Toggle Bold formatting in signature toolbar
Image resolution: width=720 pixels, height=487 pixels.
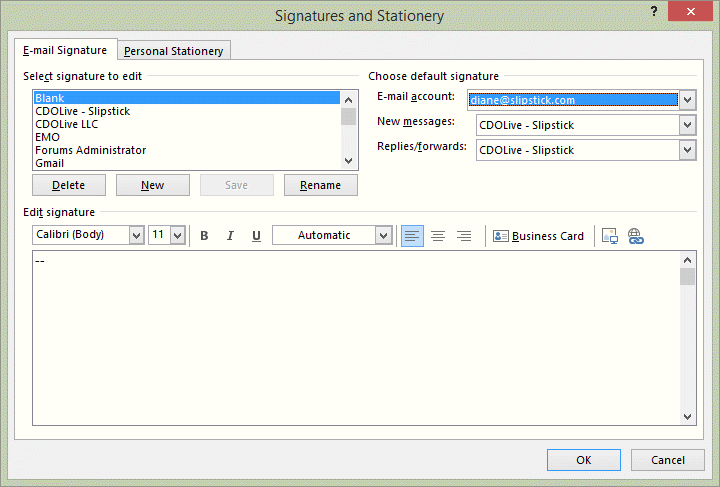204,236
